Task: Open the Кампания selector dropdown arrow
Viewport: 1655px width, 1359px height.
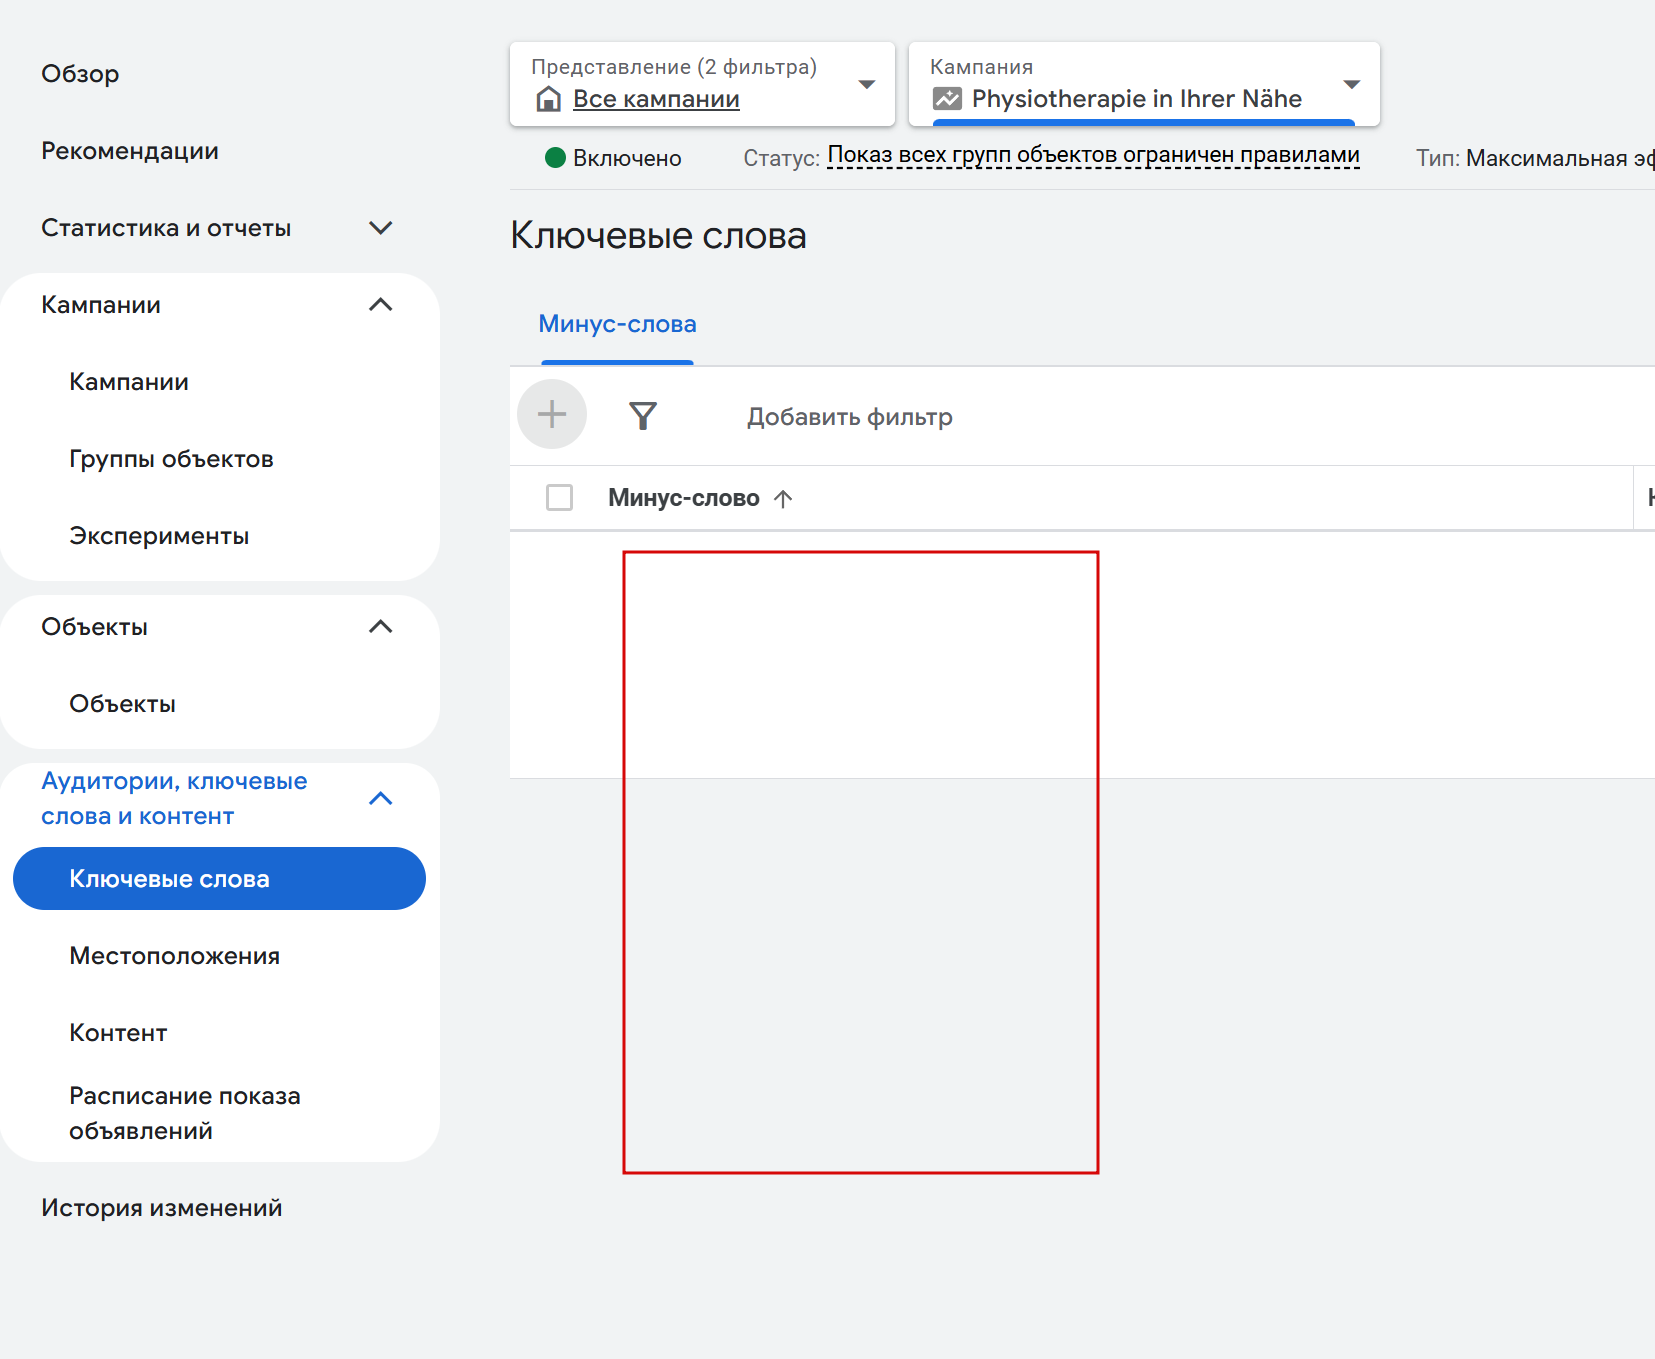Action: [1352, 85]
